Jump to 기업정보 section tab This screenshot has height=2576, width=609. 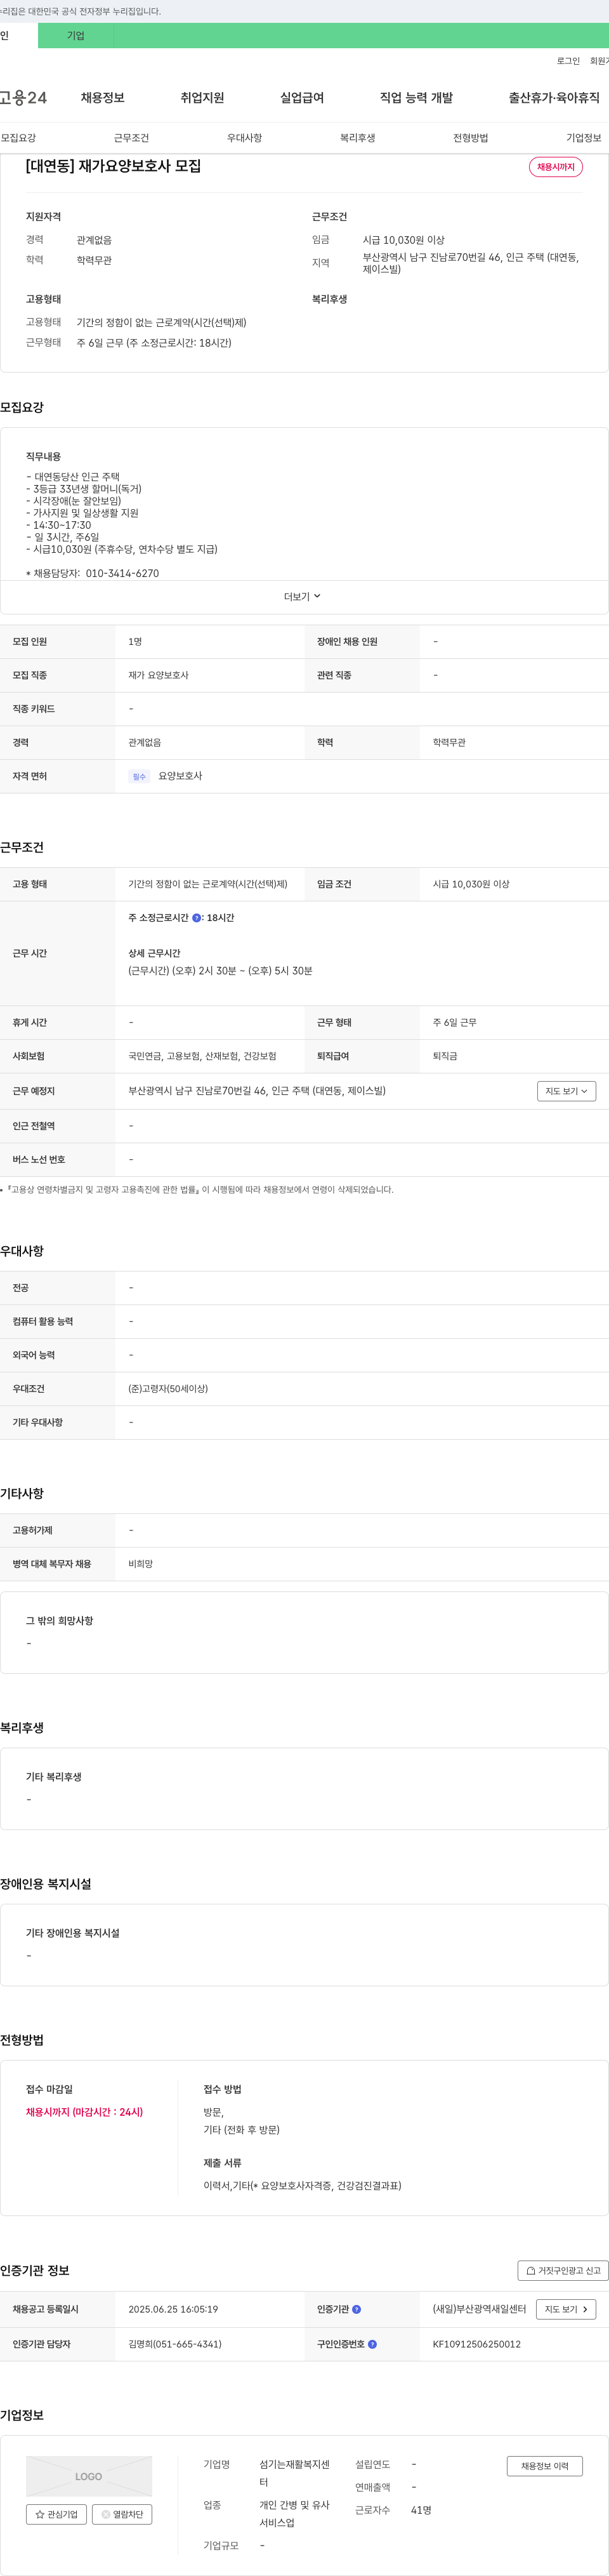pos(583,138)
